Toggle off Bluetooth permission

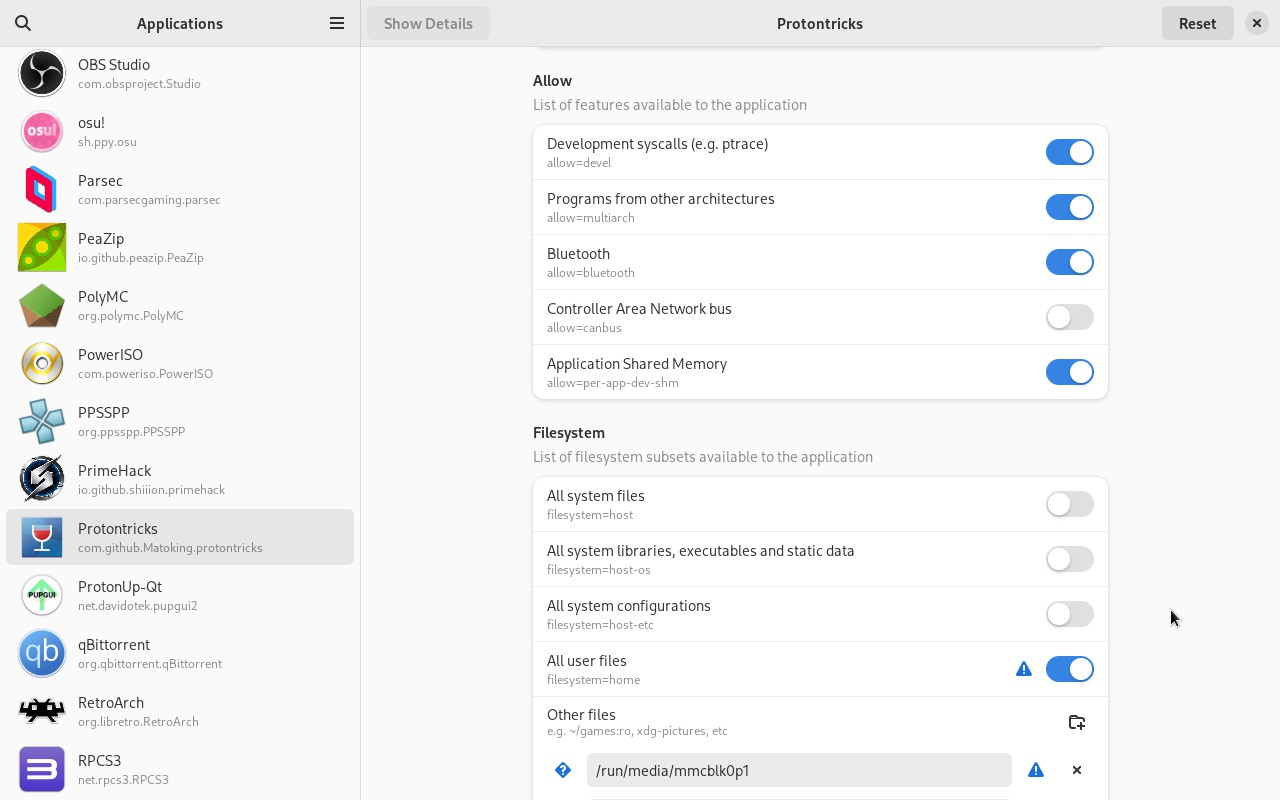coord(1069,262)
